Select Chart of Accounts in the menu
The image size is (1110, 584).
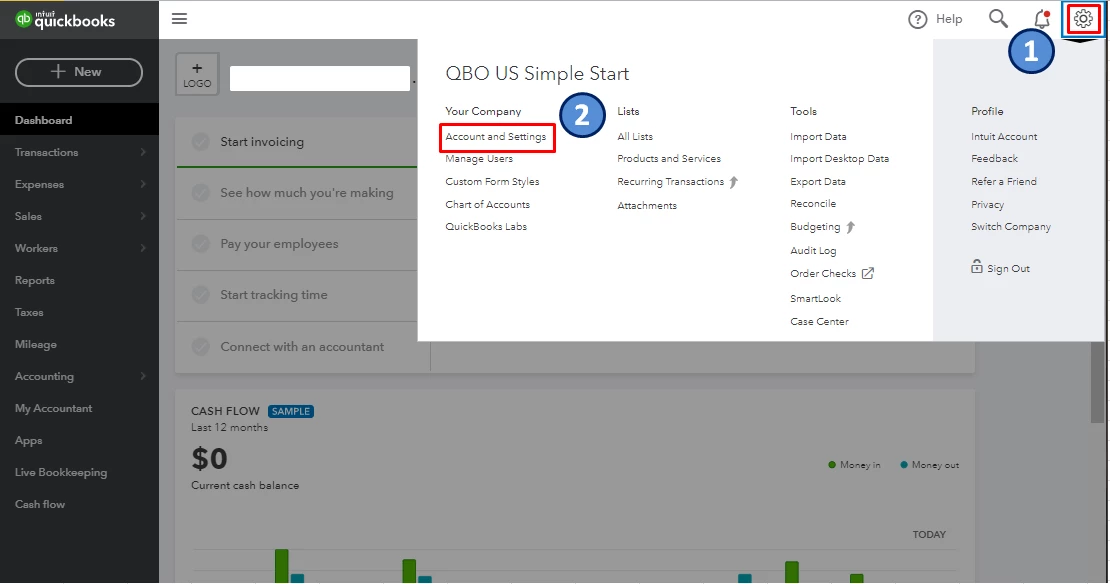(x=487, y=205)
